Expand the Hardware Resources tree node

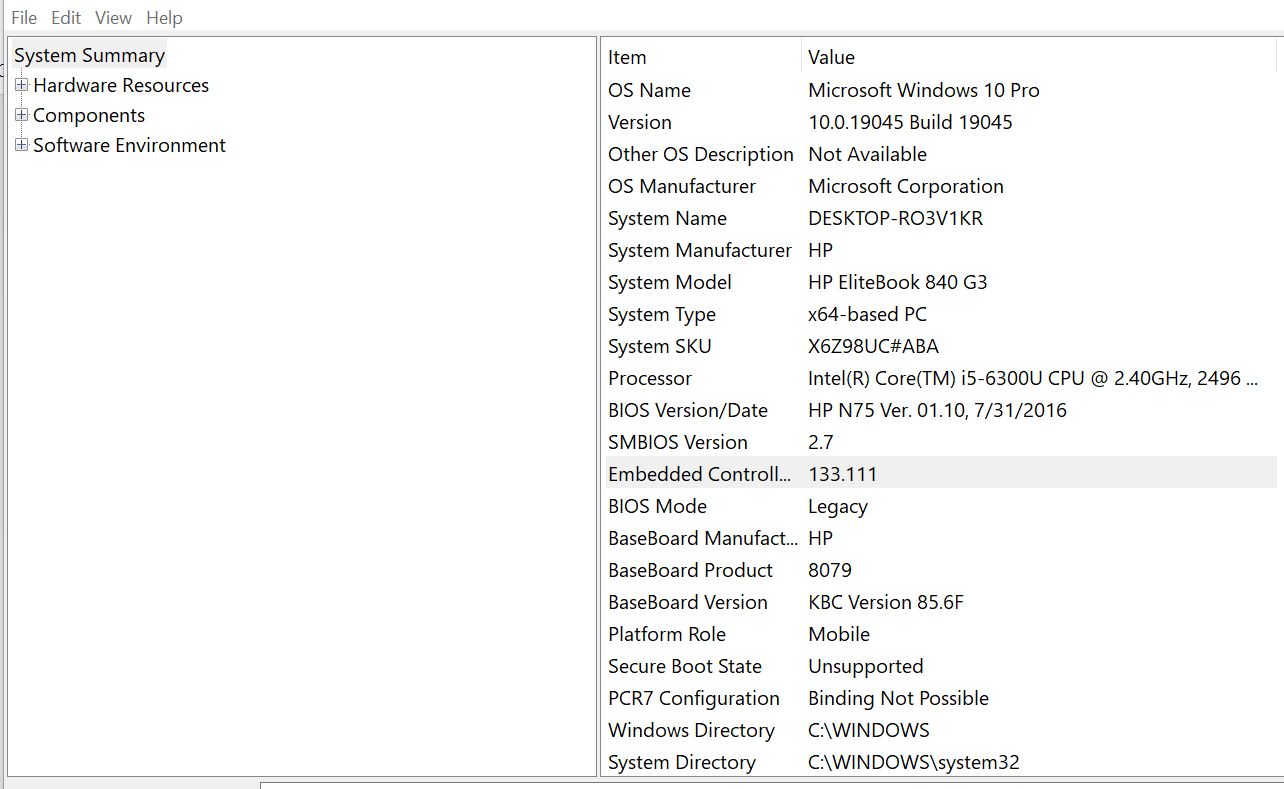22,85
